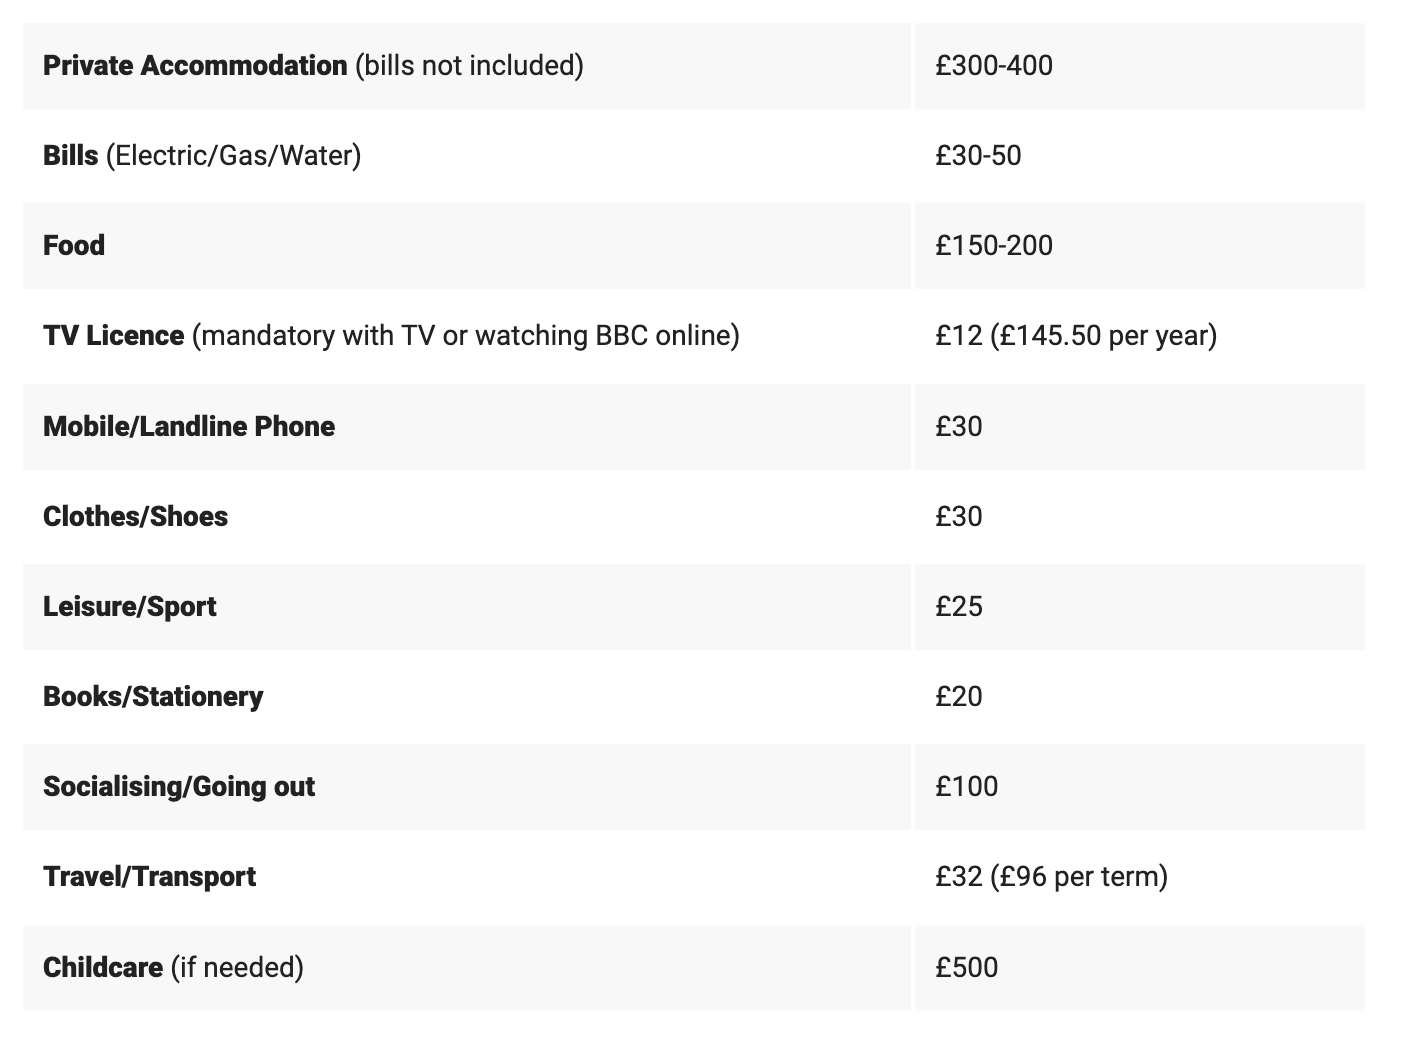Select the Childcare (if needed) label
1414x1038 pixels.
[x=173, y=968]
